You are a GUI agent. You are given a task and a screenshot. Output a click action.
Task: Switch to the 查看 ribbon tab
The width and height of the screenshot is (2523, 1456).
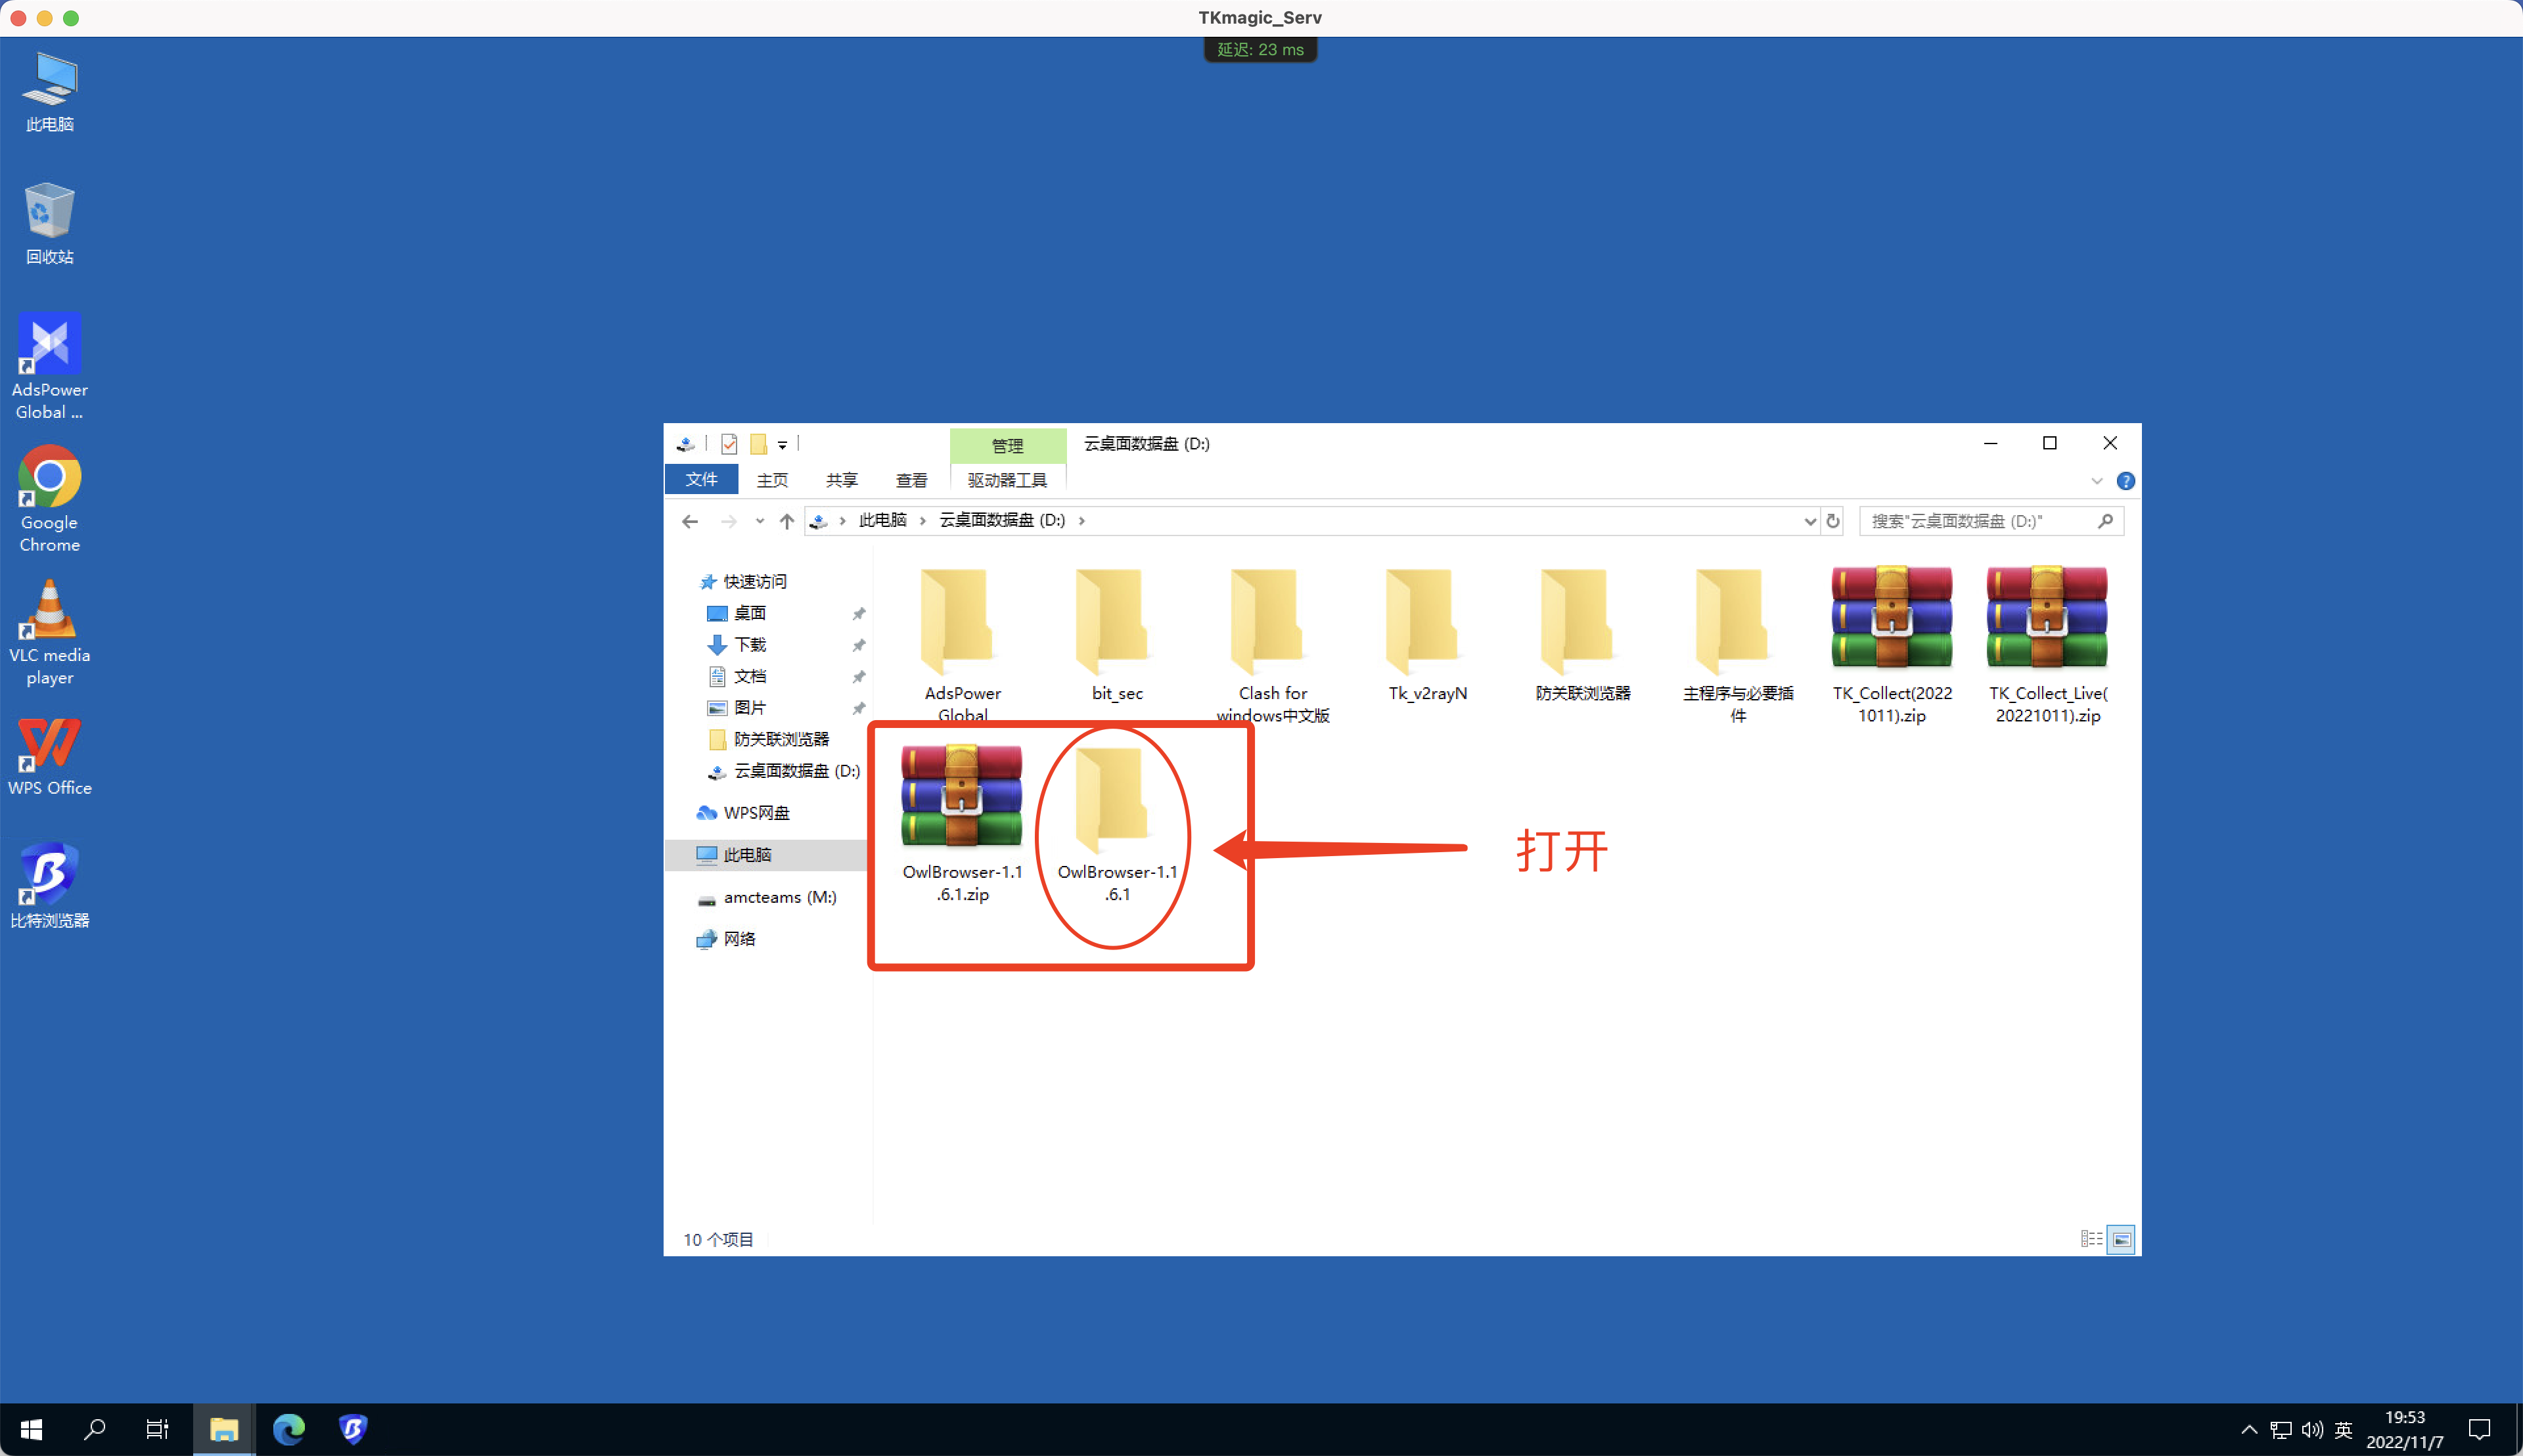pos(911,480)
